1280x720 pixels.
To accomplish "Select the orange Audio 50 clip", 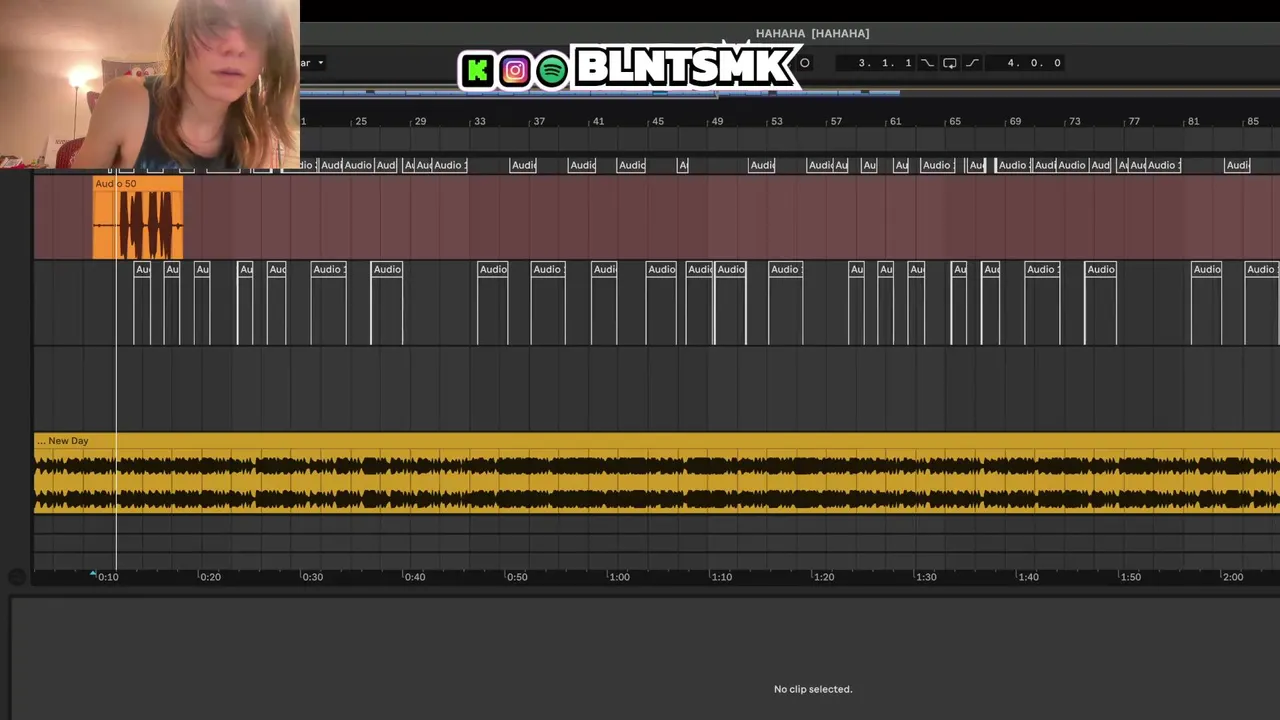I will (x=138, y=218).
